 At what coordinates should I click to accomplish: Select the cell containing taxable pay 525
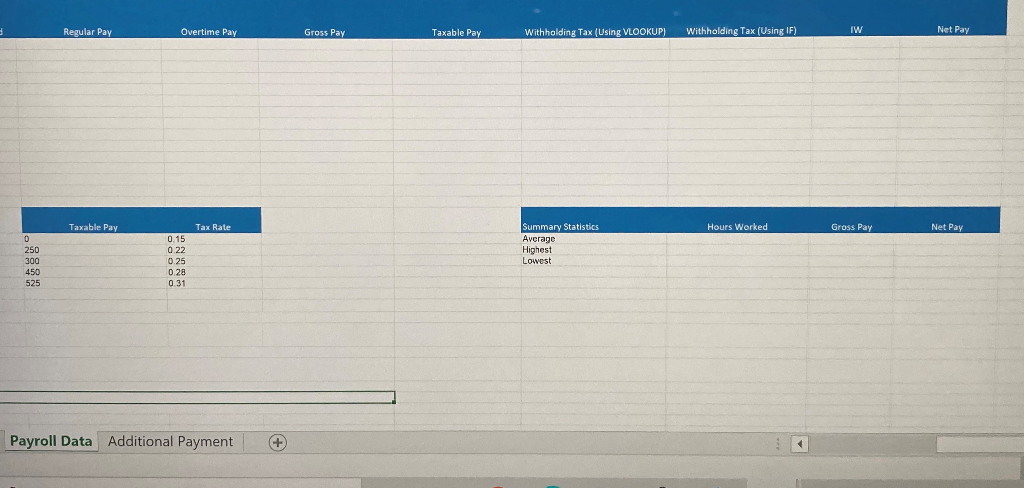[94, 283]
